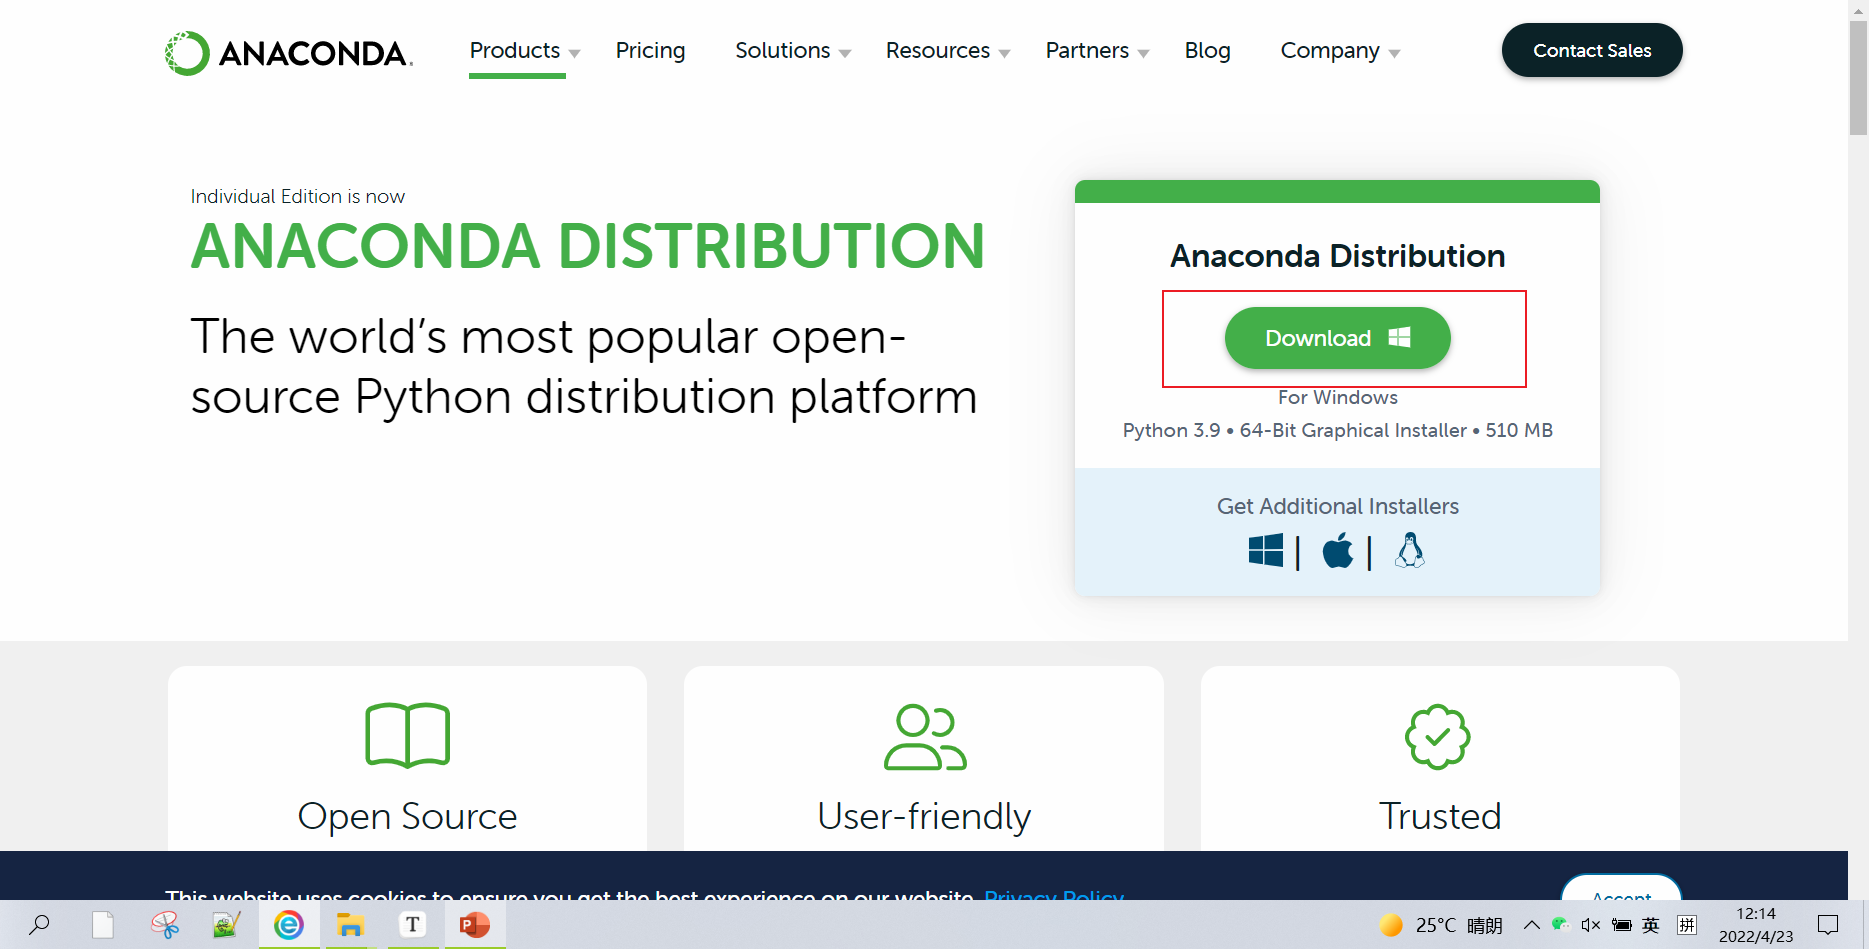Expand the Company dropdown arrow

coord(1394,54)
